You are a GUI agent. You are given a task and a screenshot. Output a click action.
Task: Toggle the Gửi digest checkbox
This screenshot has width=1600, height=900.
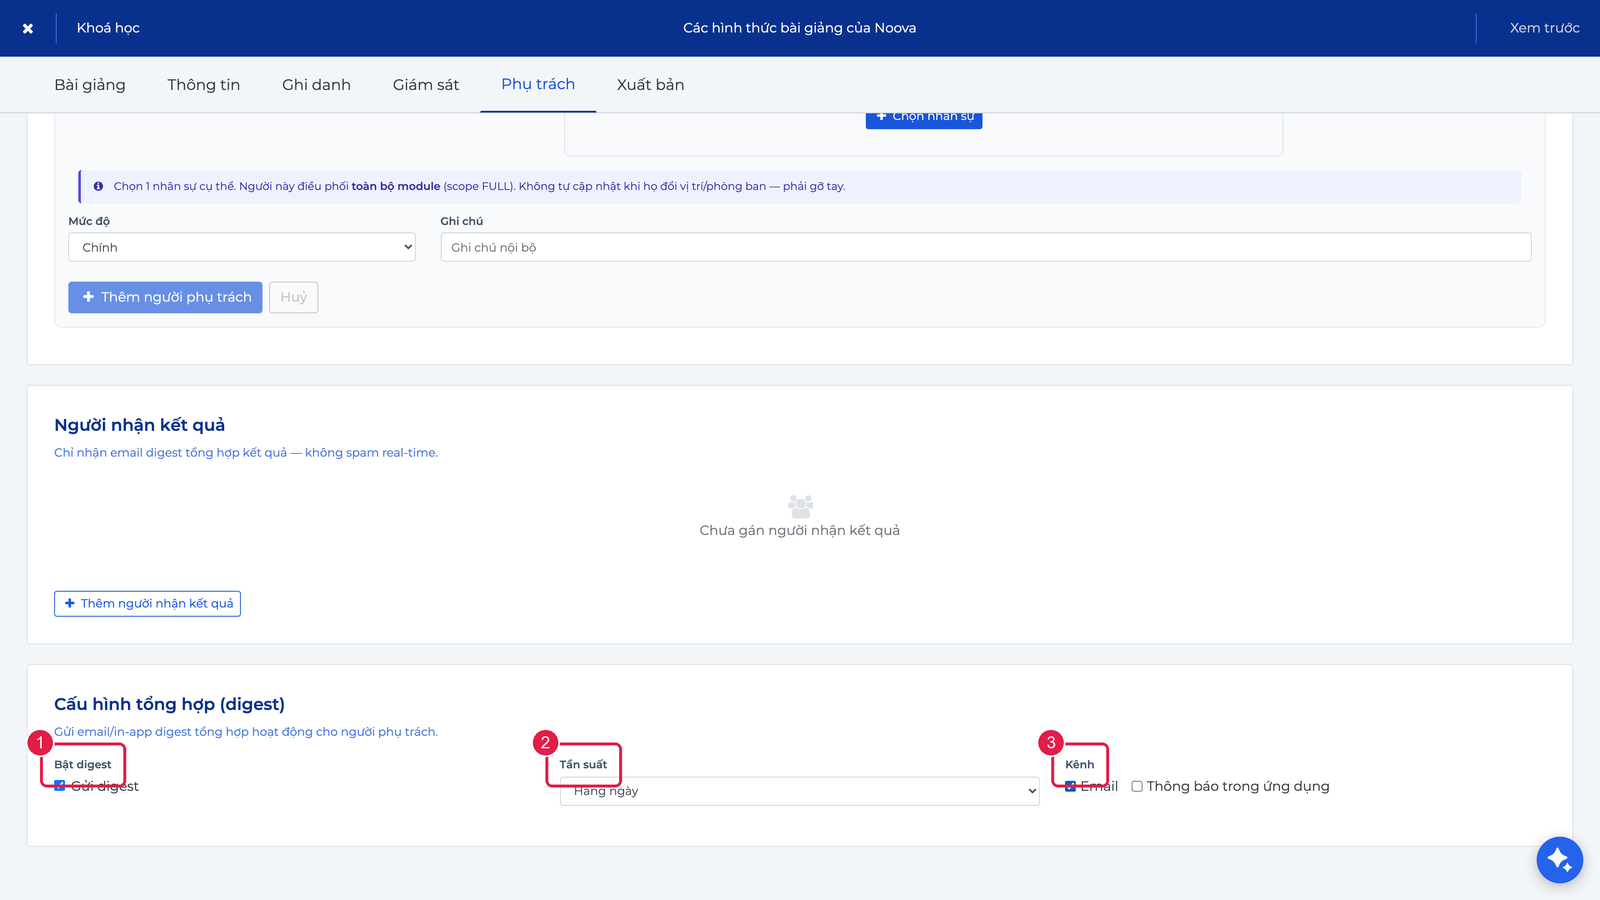click(60, 786)
